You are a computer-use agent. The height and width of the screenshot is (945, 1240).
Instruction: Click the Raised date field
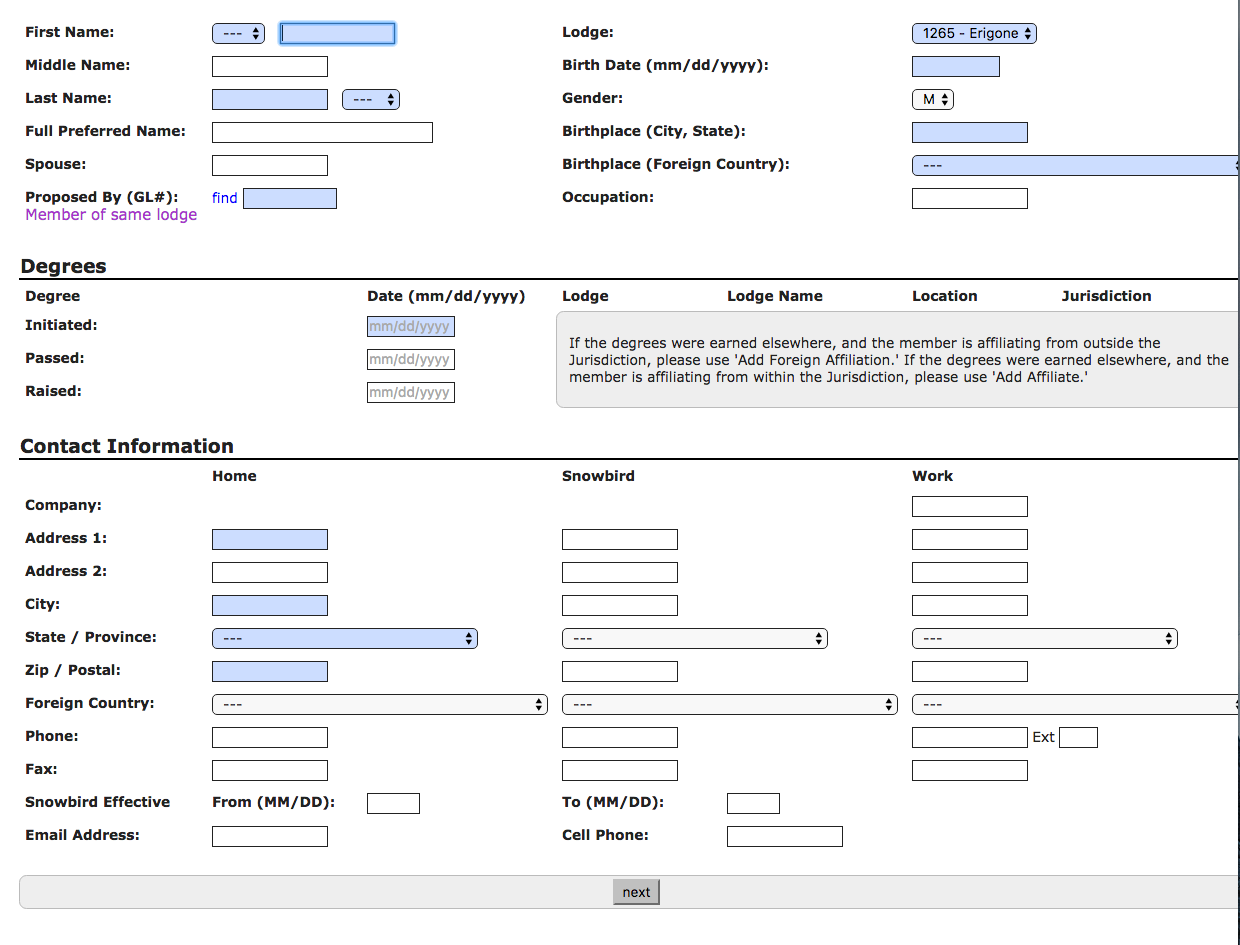click(410, 393)
